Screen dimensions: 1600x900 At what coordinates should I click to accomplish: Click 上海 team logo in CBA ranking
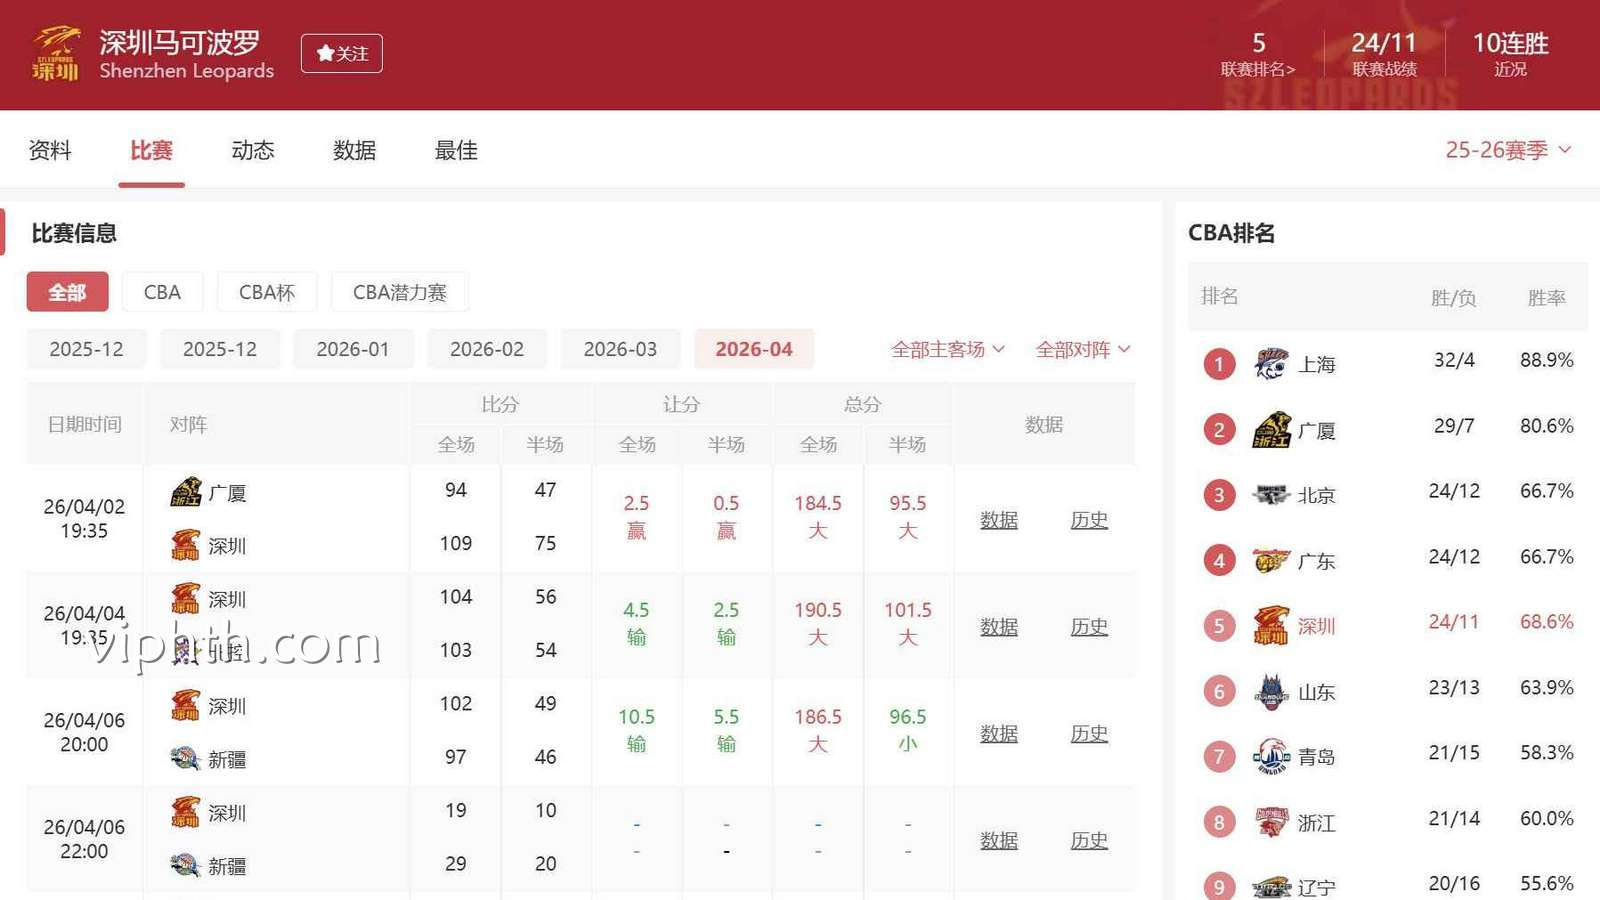1271,364
